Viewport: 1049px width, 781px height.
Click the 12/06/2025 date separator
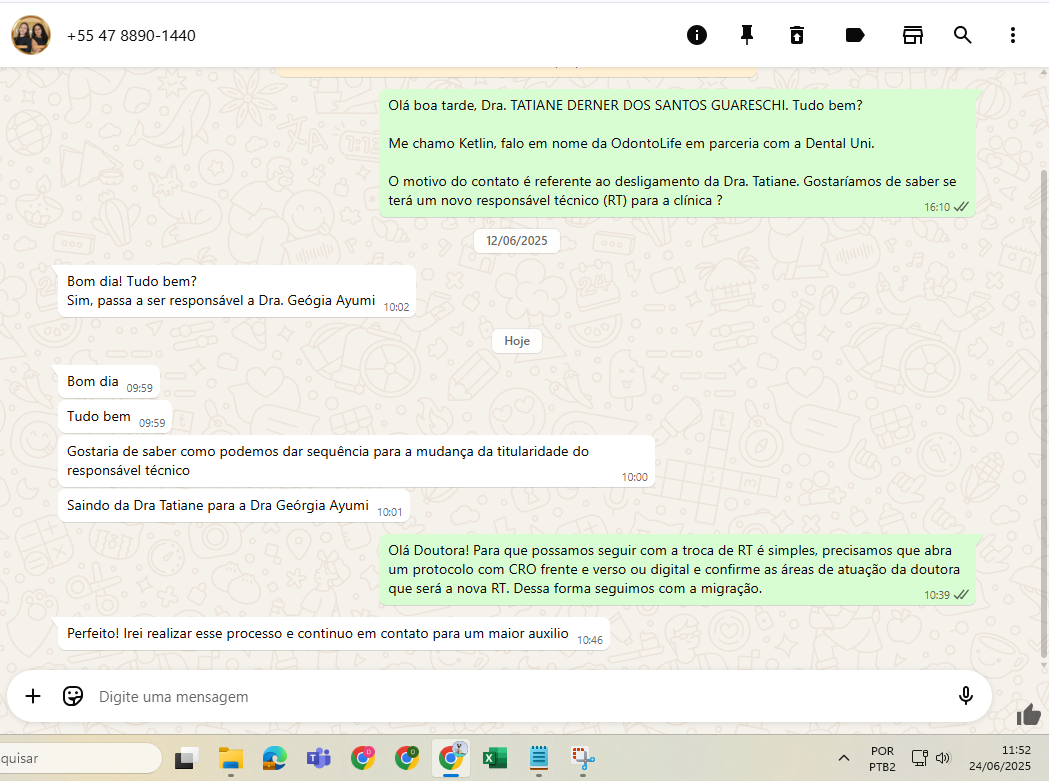click(x=516, y=241)
